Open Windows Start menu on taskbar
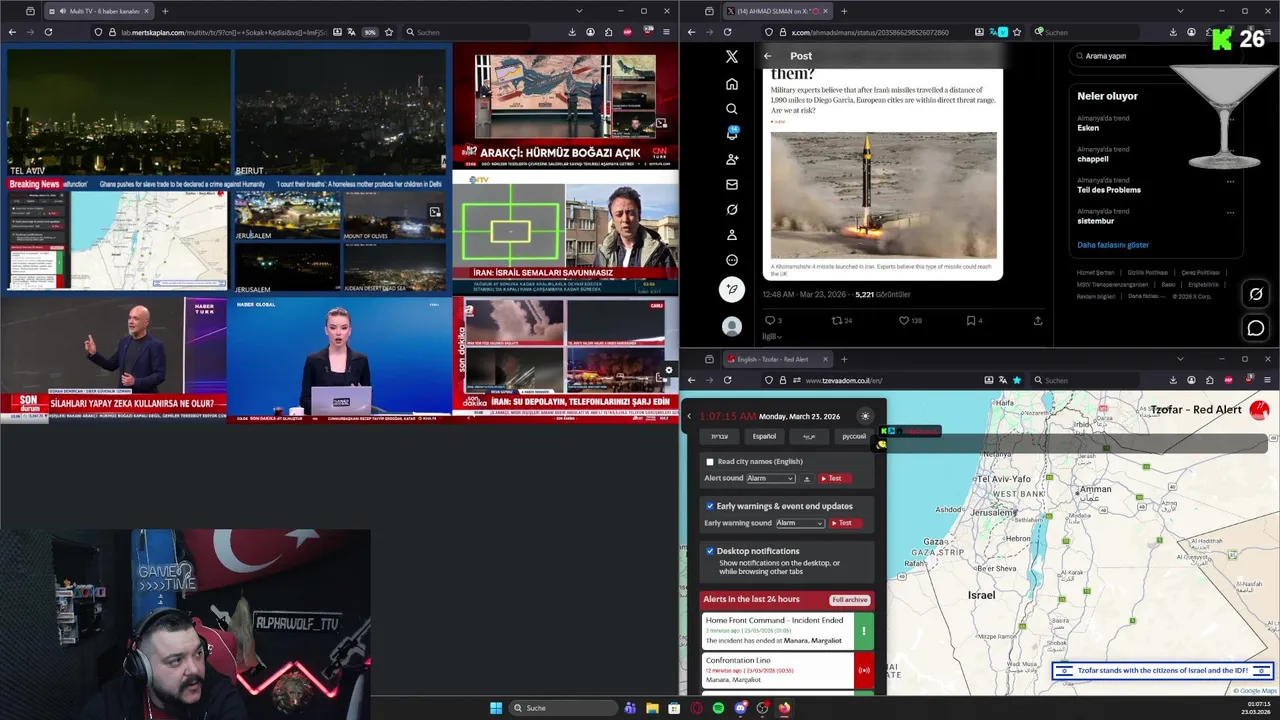Screen dimensions: 1280x720 pyautogui.click(x=496, y=708)
